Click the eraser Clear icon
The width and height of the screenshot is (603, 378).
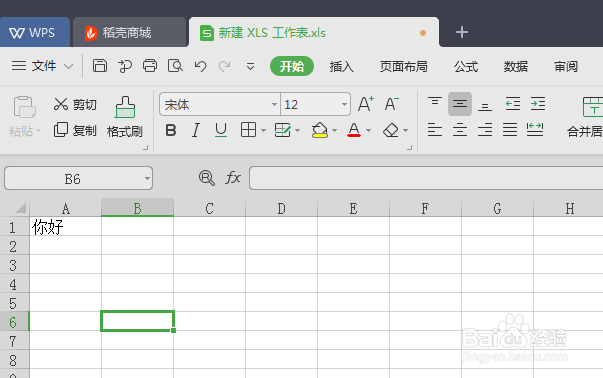tap(391, 130)
